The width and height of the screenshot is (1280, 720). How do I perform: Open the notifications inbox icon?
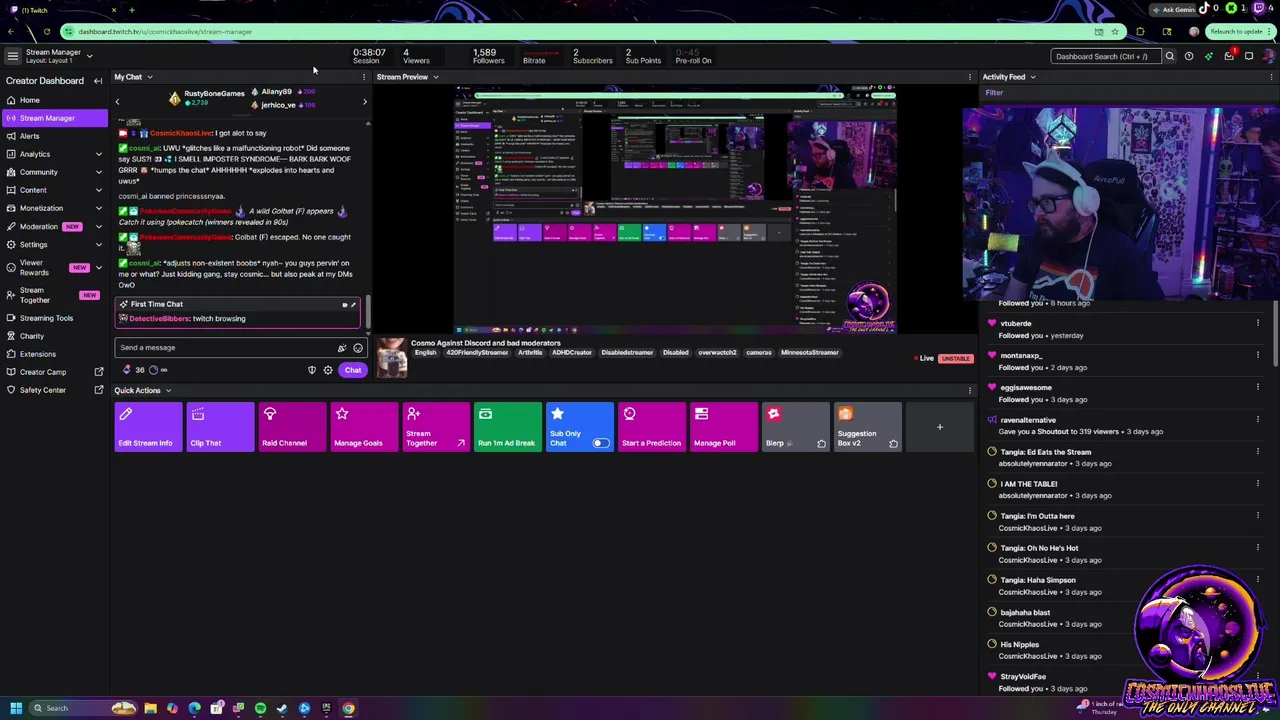(1229, 56)
